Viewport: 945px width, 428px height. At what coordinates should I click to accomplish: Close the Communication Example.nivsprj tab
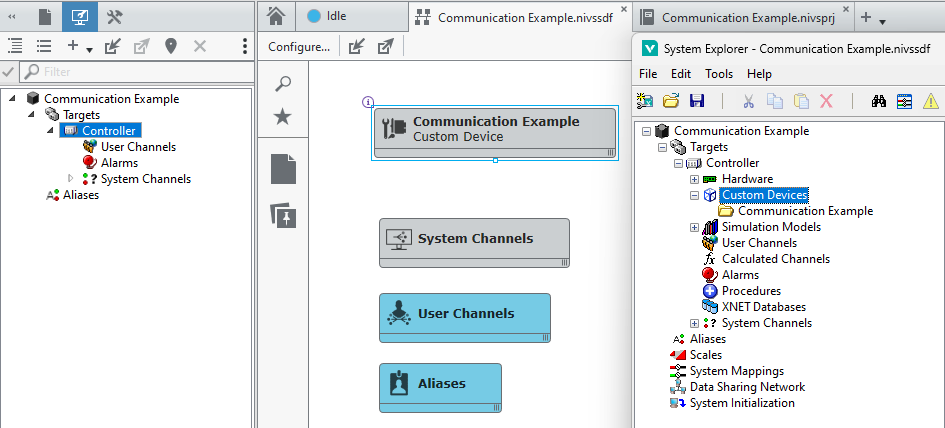[x=846, y=9]
